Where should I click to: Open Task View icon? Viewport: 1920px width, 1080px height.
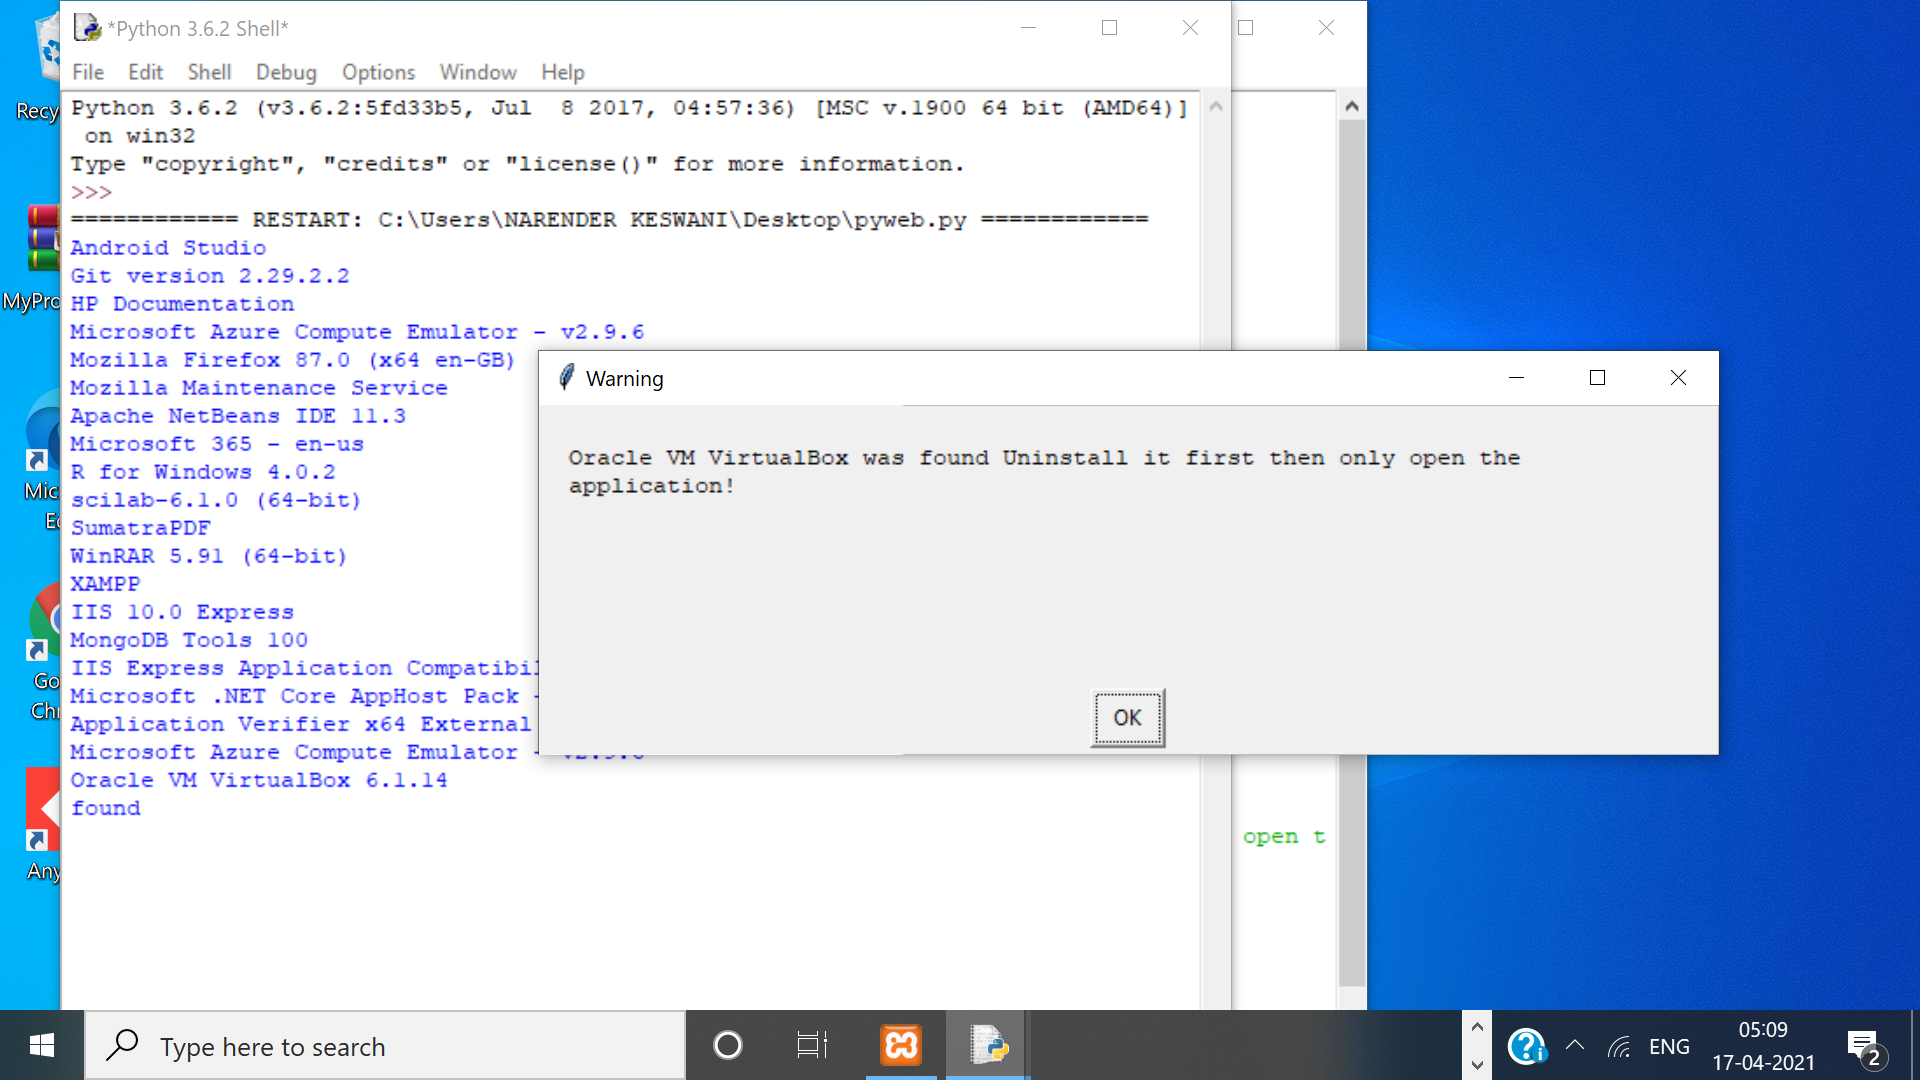point(812,1046)
